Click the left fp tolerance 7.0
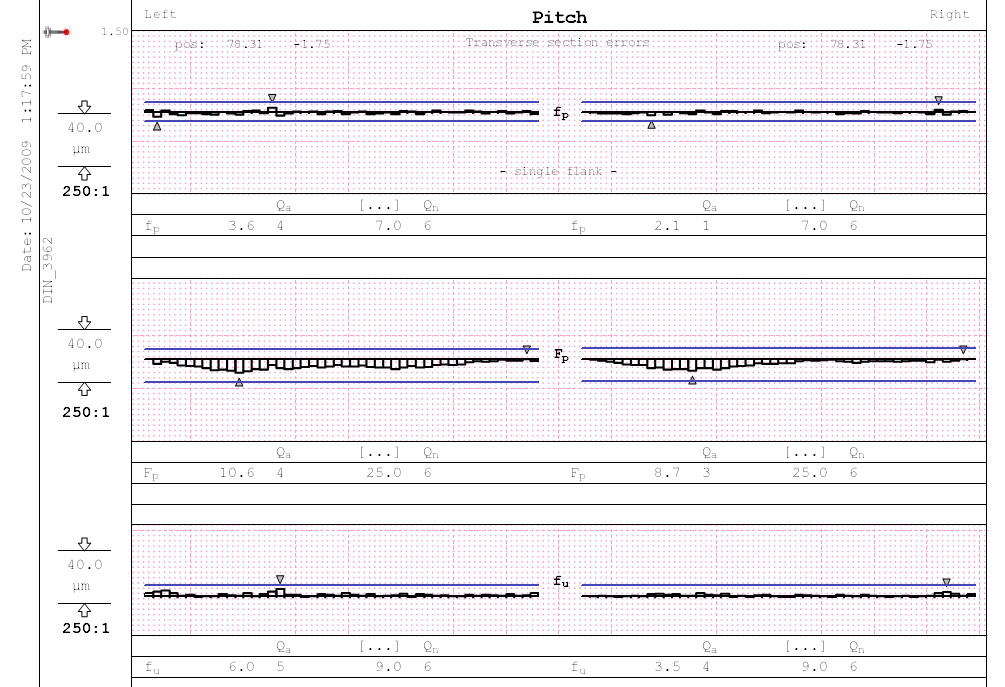1005x687 pixels. pos(388,226)
